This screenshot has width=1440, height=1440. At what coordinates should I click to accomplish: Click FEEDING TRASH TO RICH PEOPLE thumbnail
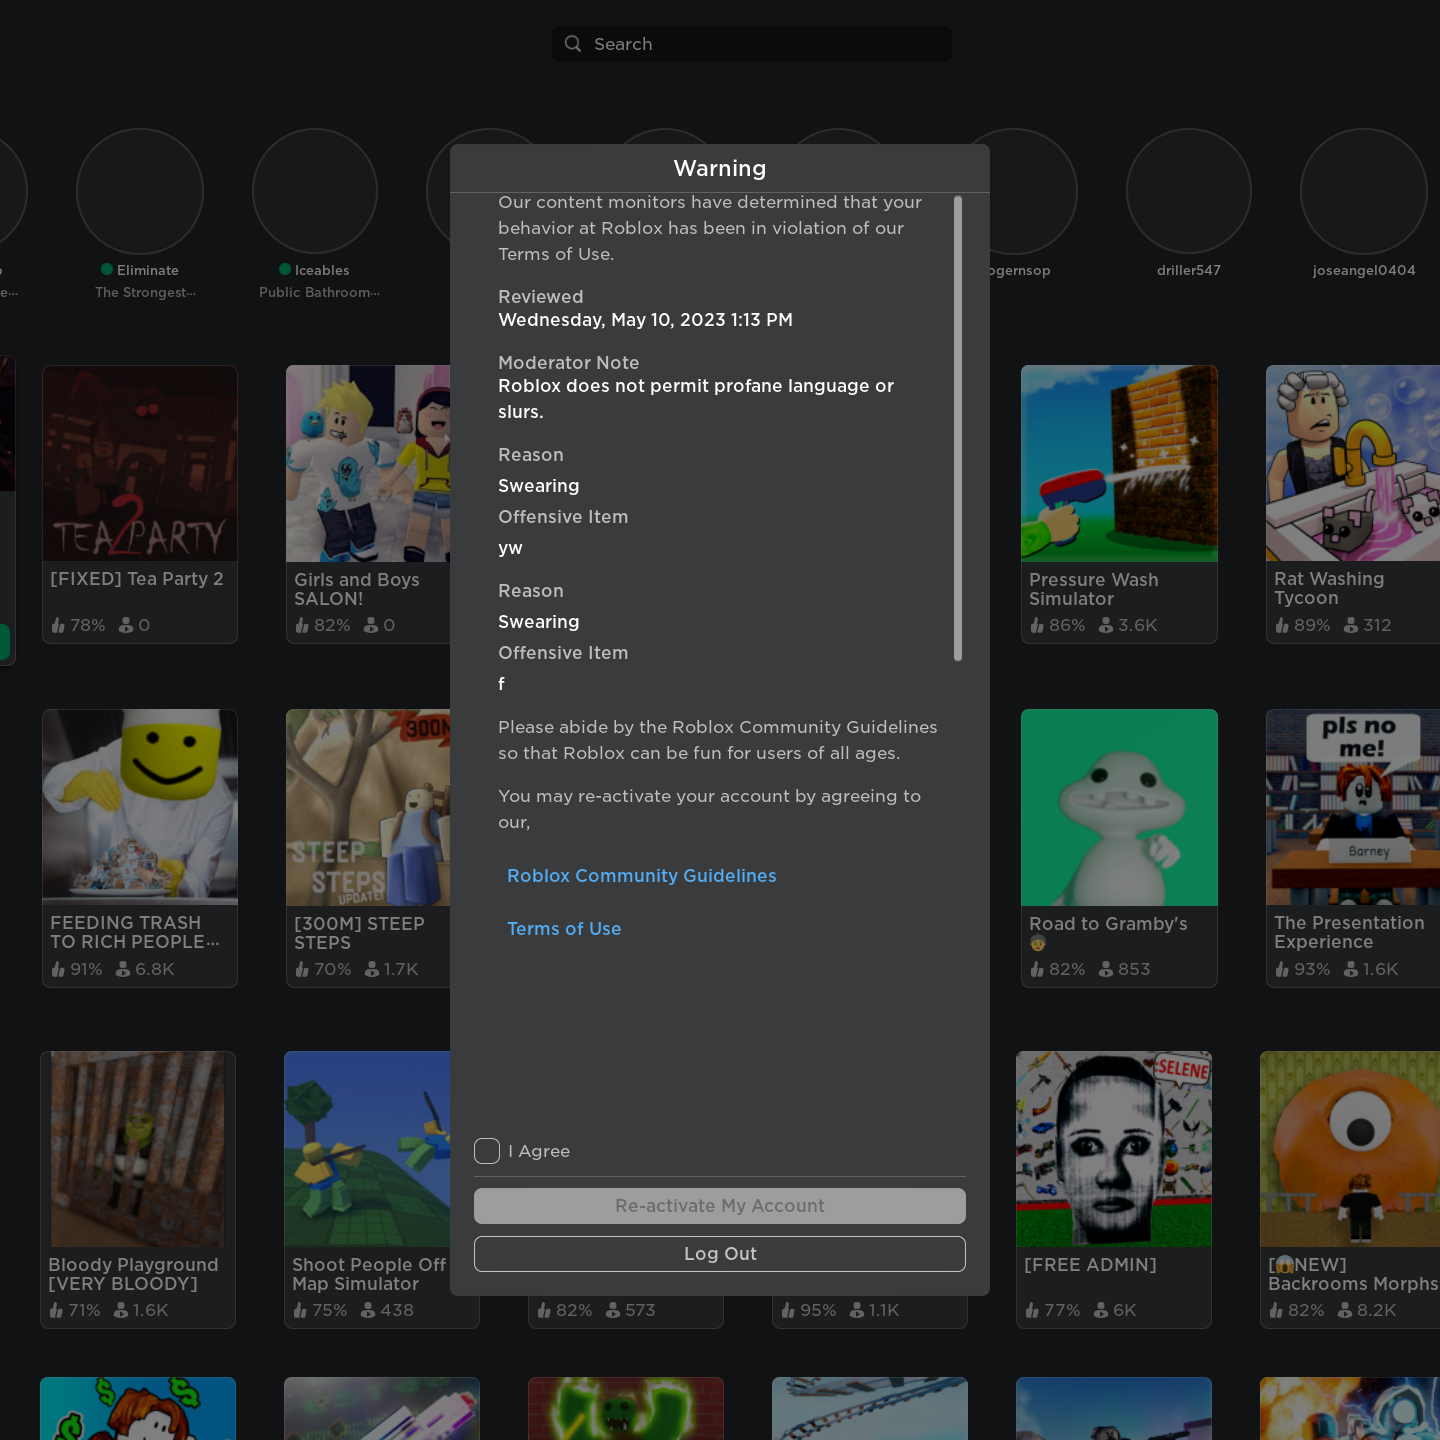(140, 807)
